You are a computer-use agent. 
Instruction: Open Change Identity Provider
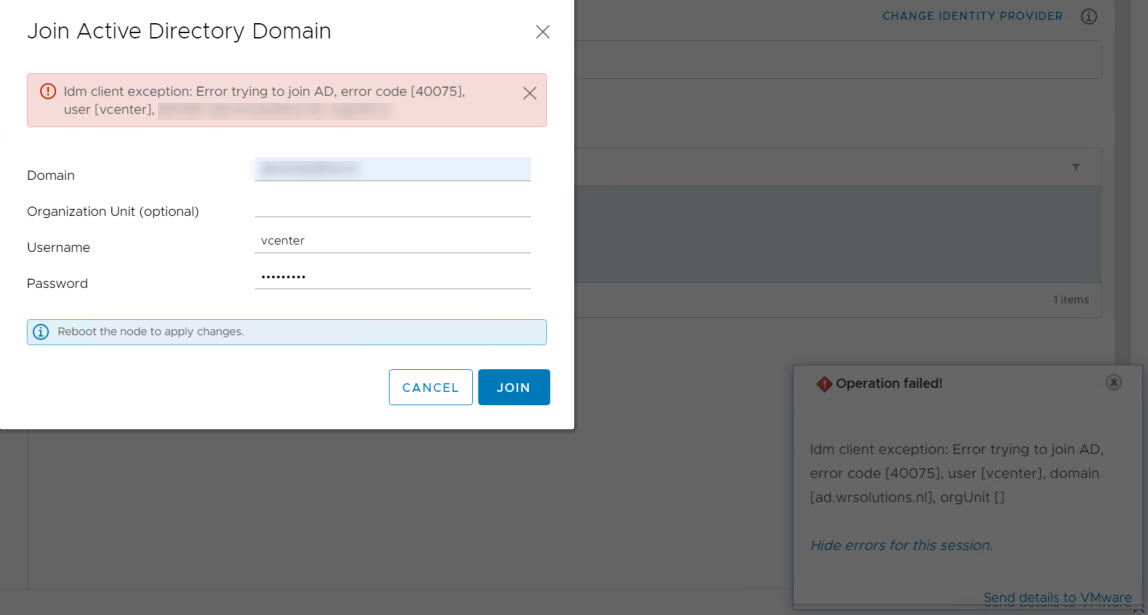[971, 16]
